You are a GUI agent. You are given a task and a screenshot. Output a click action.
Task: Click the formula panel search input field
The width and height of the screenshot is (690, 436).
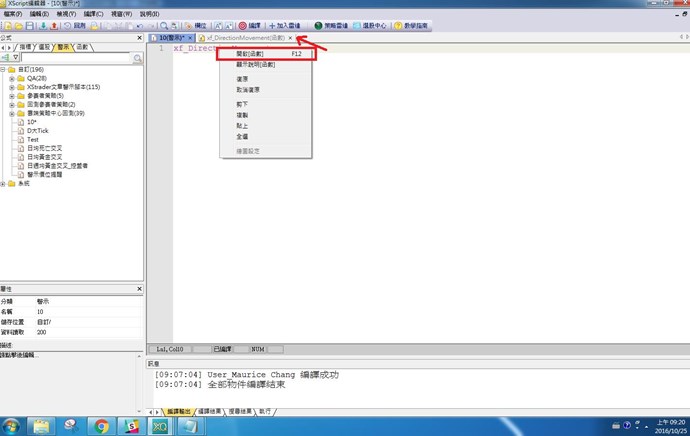[x=76, y=58]
